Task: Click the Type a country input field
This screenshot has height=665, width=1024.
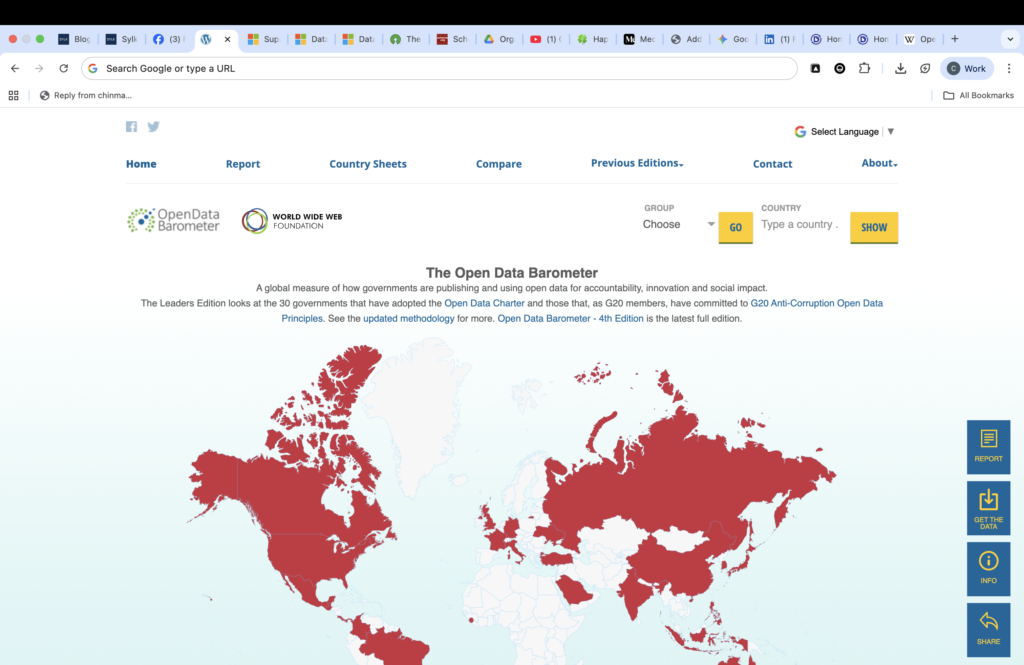Action: click(x=800, y=225)
